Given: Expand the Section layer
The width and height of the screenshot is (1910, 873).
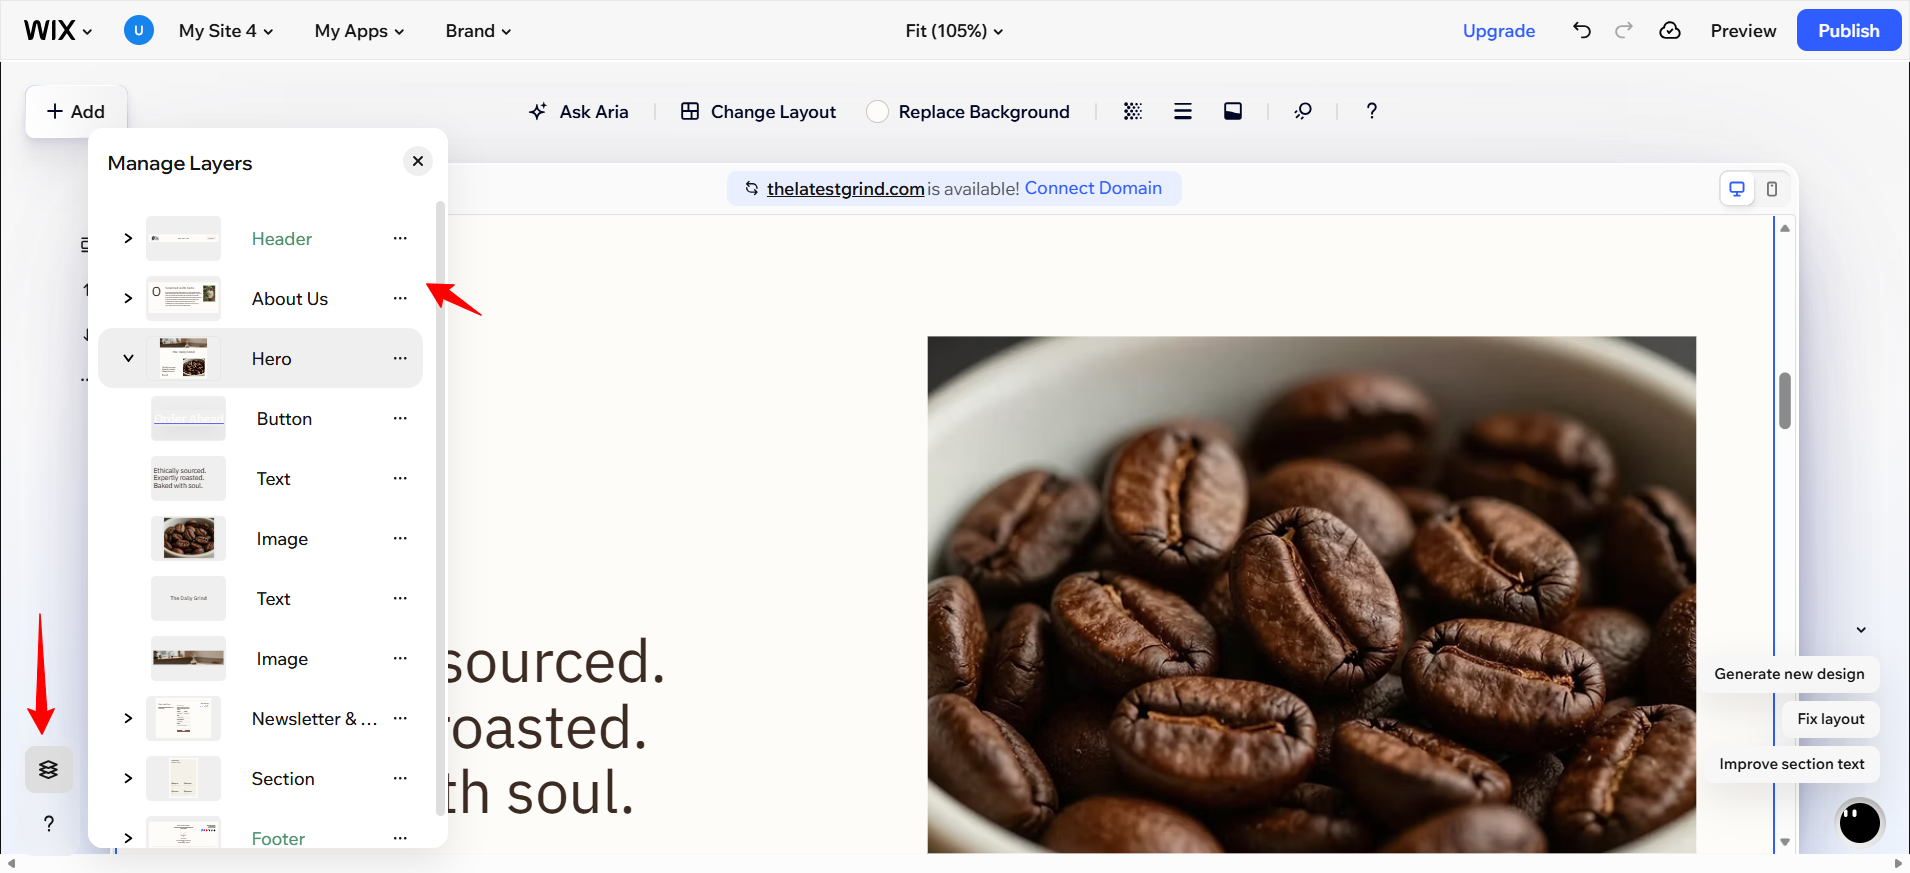Looking at the screenshot, I should click(x=128, y=778).
